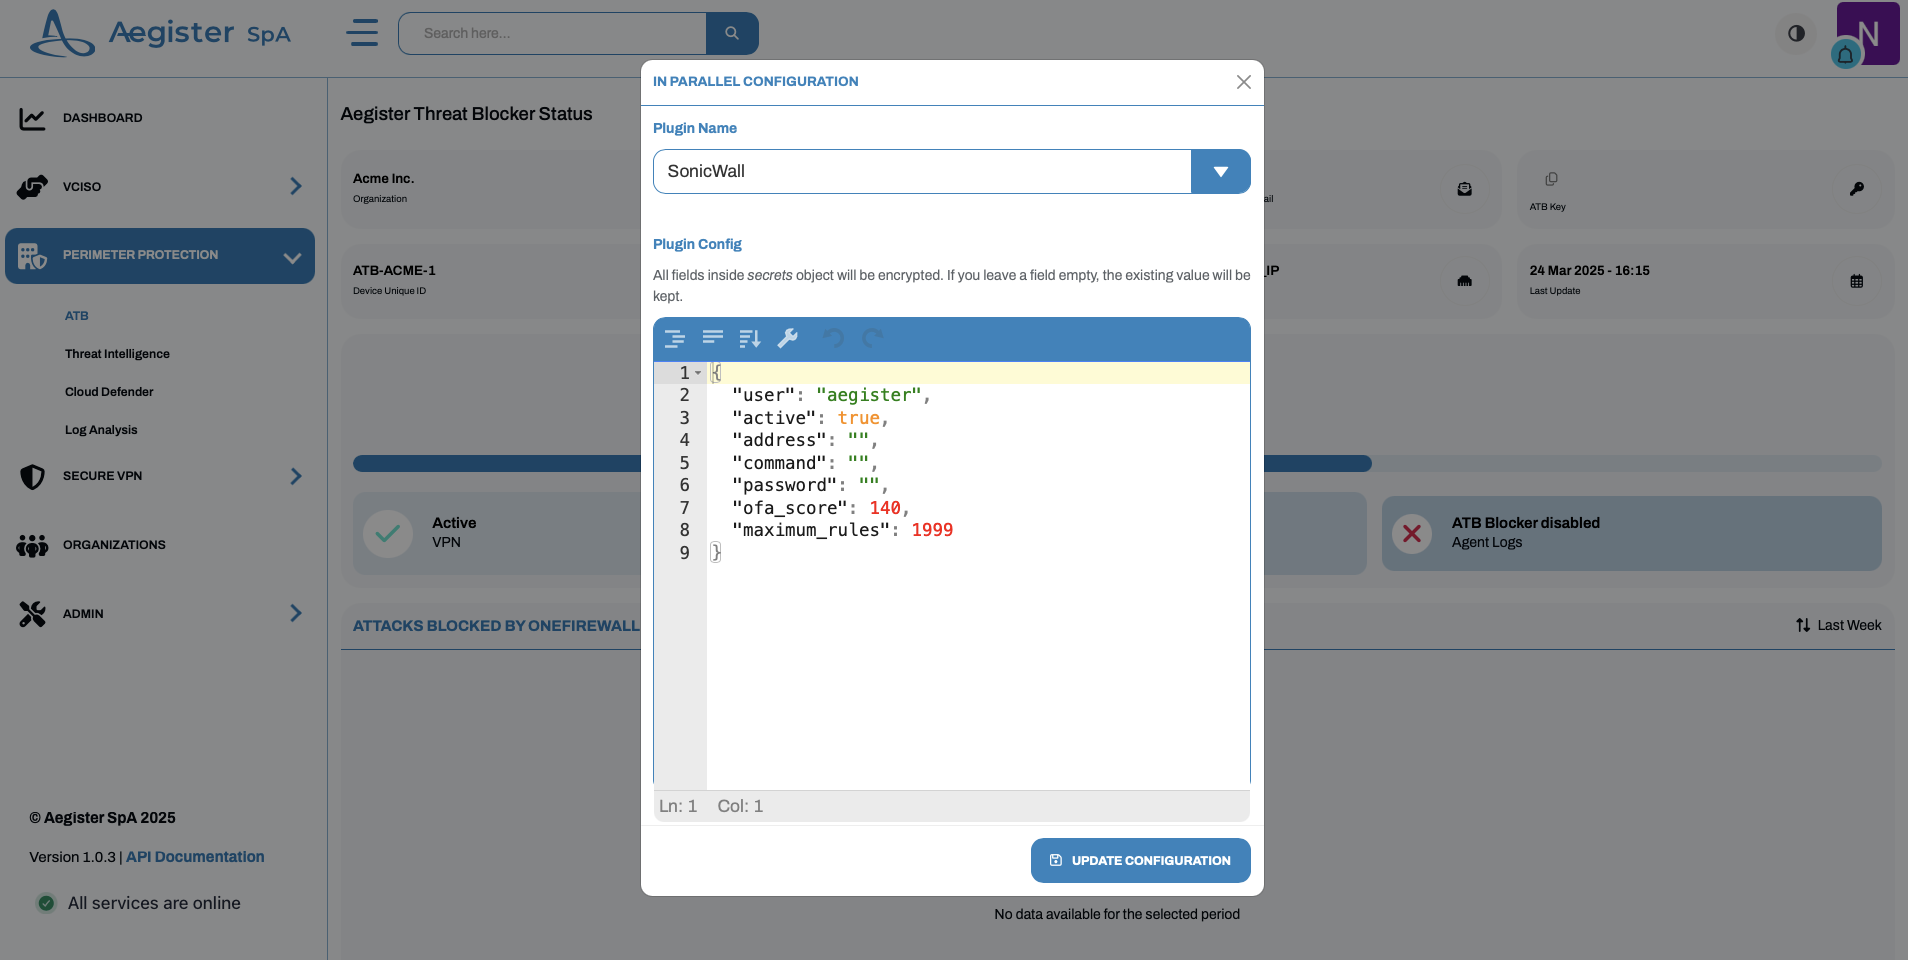Image resolution: width=1908 pixels, height=960 pixels.
Task: Click the IP card network icon
Action: pyautogui.click(x=1464, y=282)
